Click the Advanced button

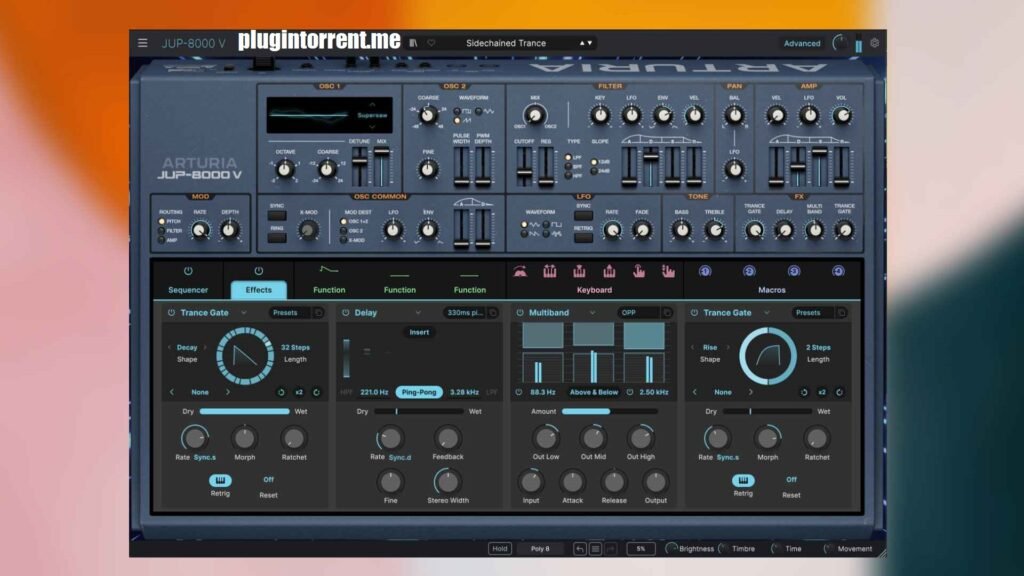[802, 44]
